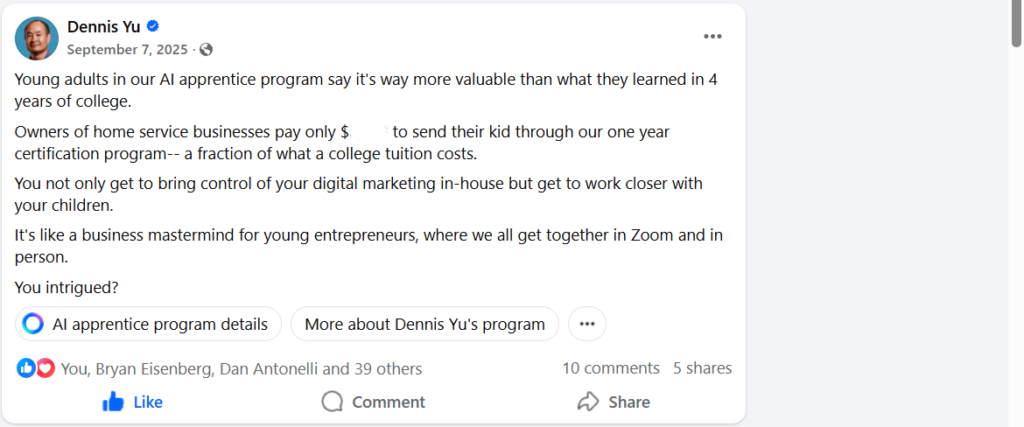The height and width of the screenshot is (427, 1024).
Task: Click the Dennis Yu author name
Action: point(104,26)
